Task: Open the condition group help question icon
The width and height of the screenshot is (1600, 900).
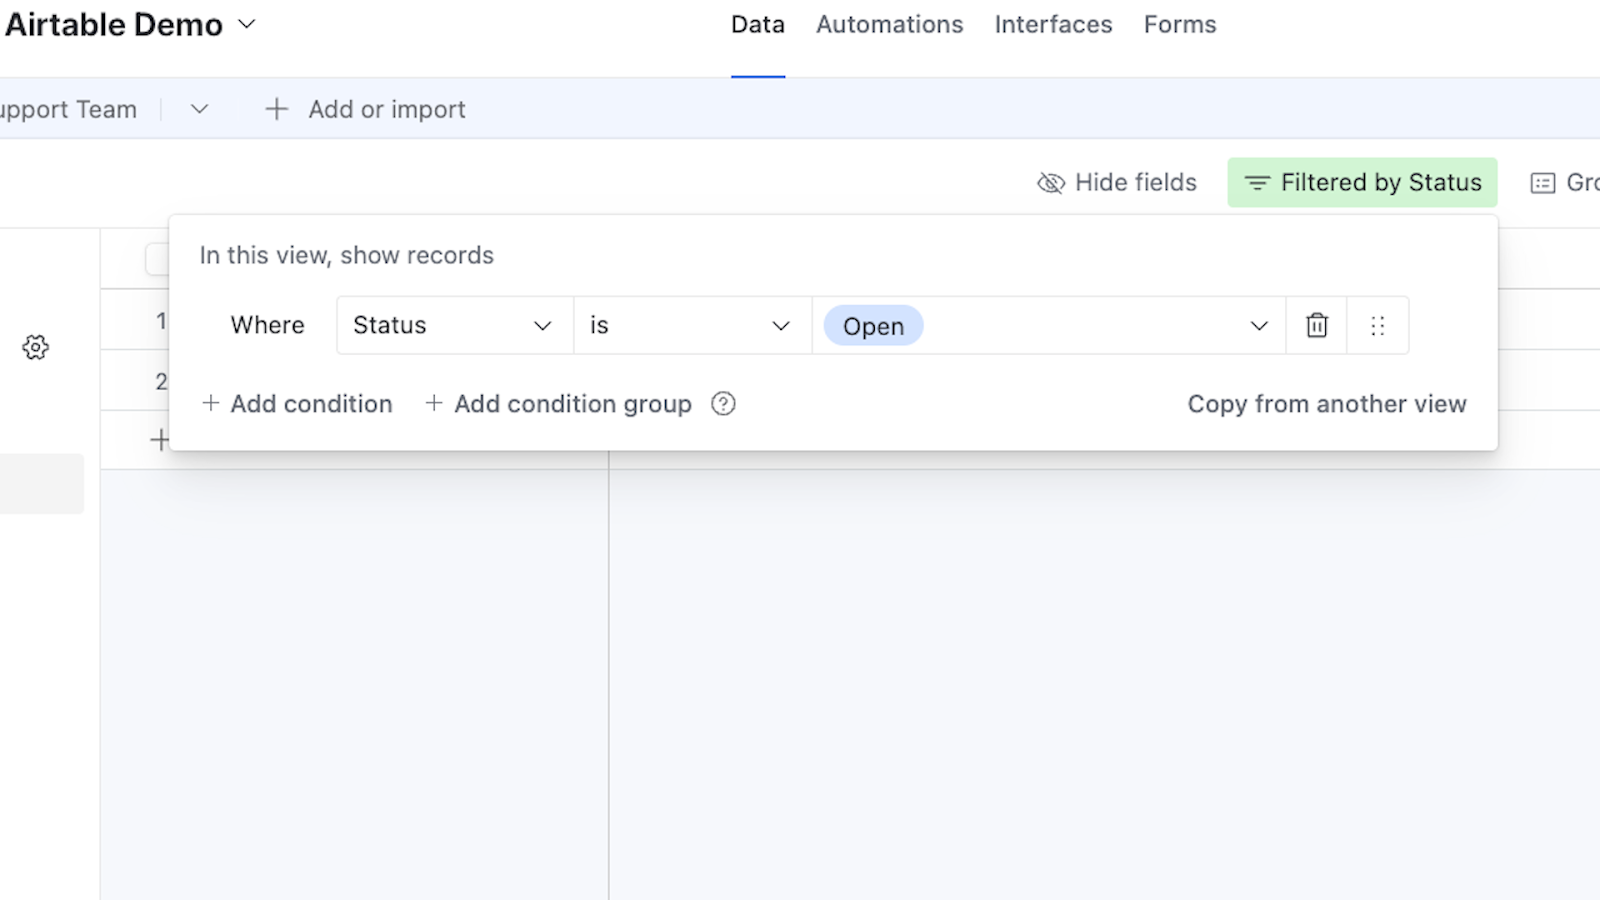Action: (723, 404)
